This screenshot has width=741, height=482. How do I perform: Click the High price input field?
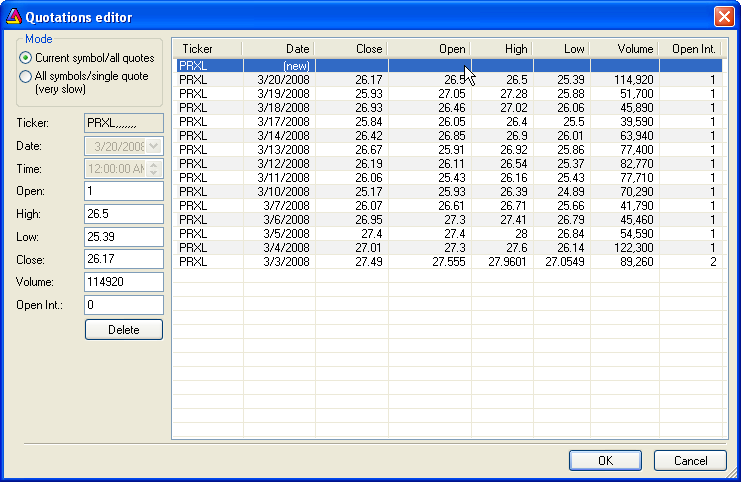pos(123,214)
